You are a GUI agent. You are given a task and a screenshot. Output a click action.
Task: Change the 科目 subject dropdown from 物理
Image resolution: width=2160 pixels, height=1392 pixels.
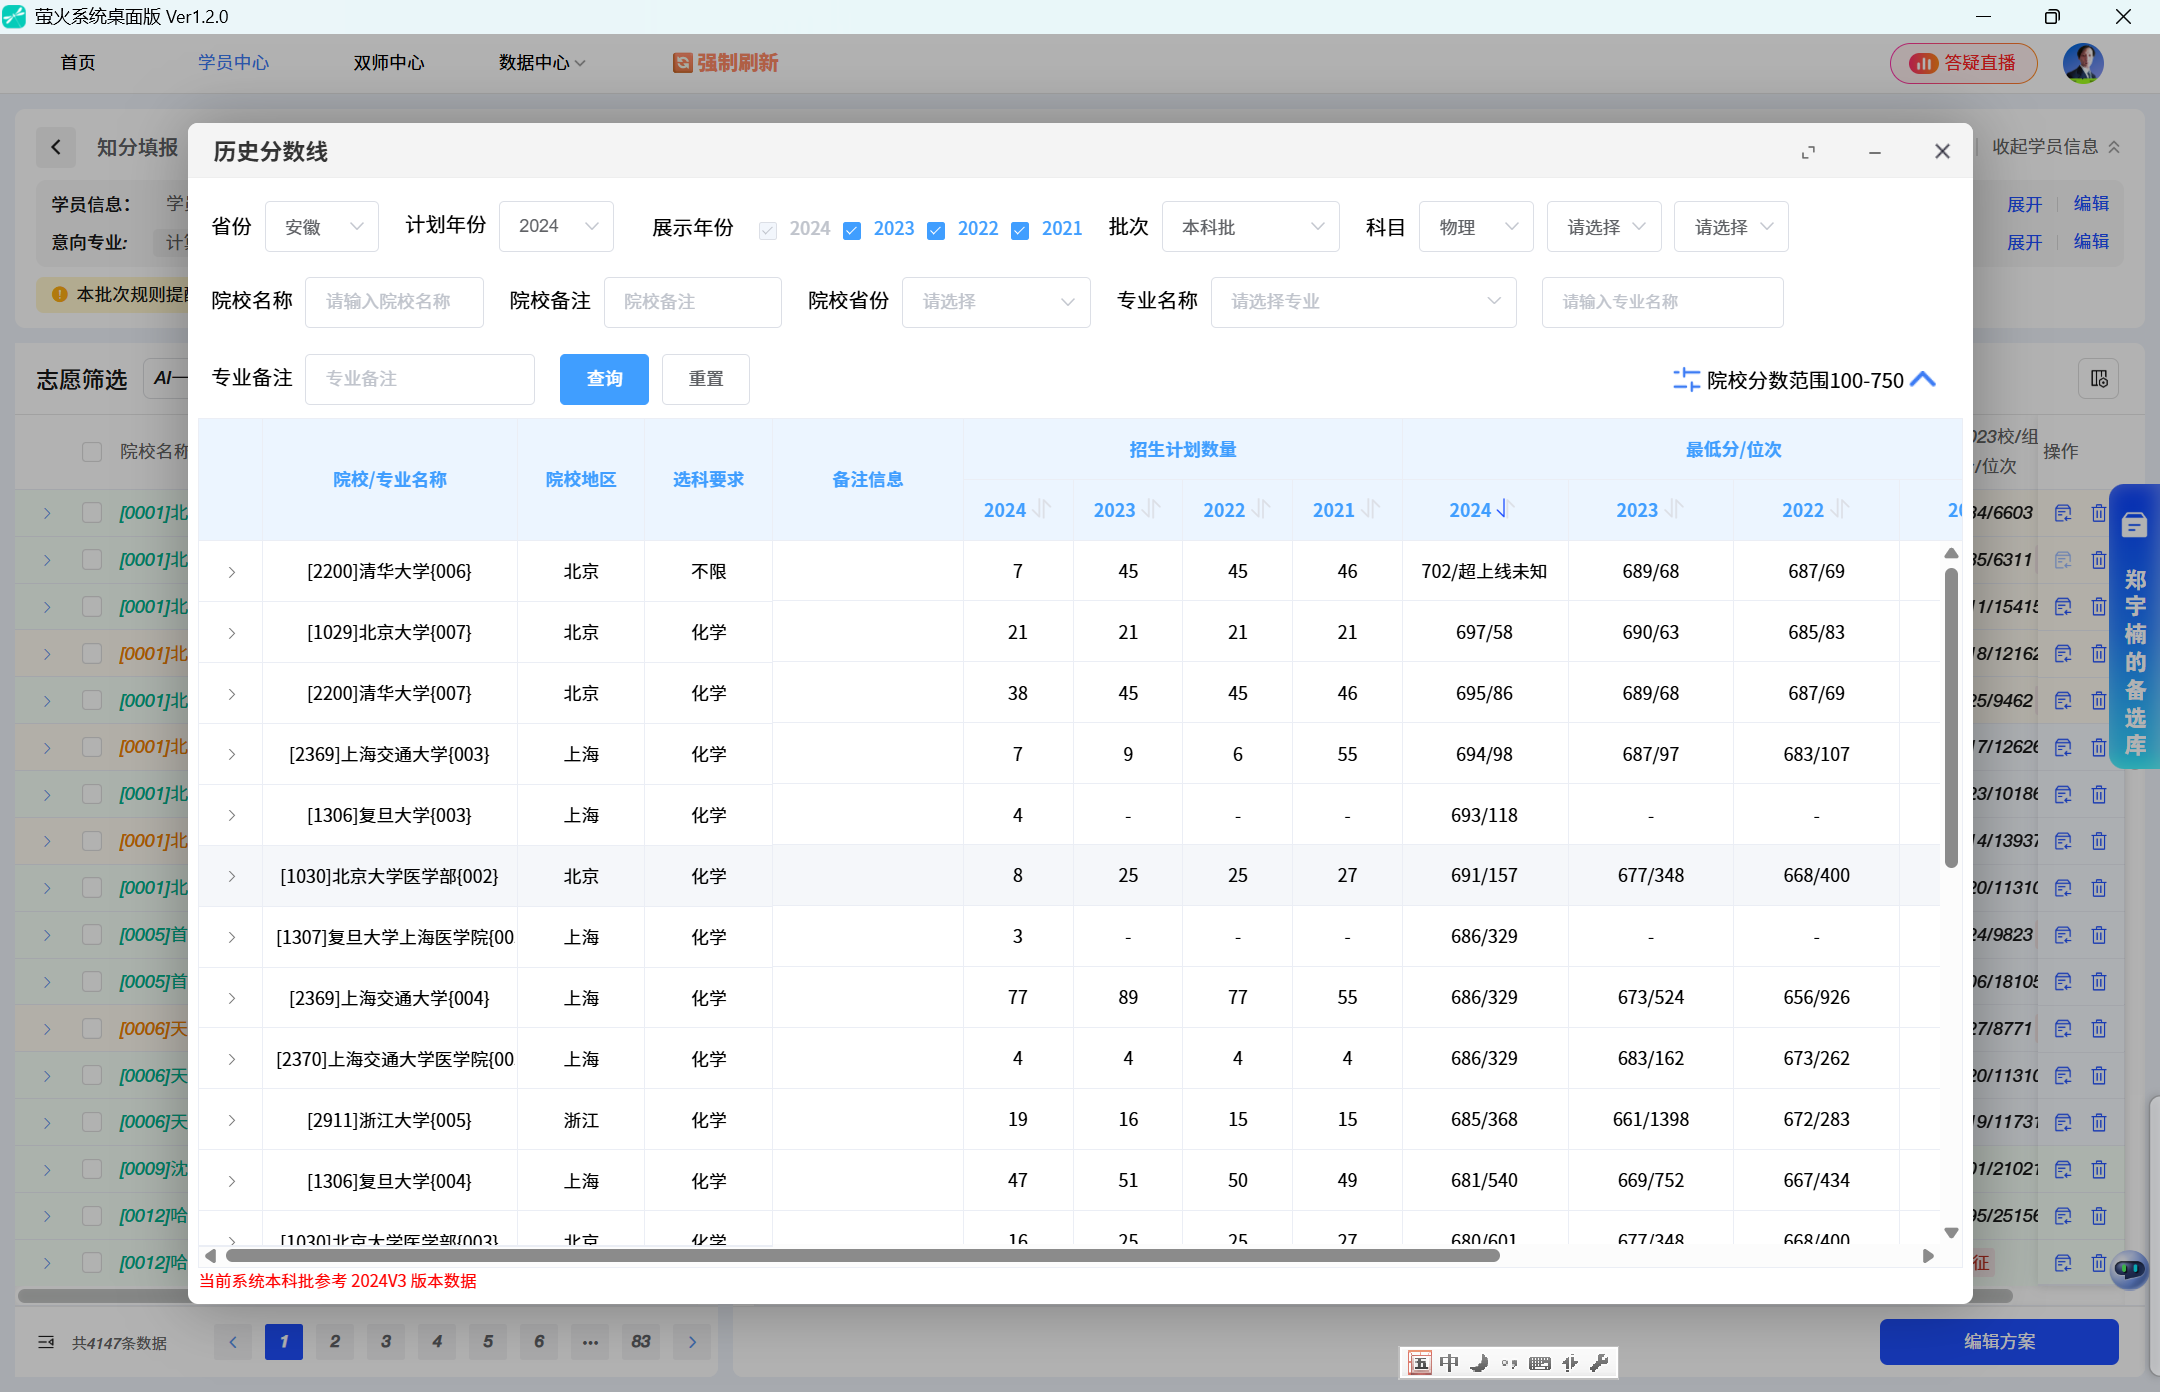coord(1476,226)
